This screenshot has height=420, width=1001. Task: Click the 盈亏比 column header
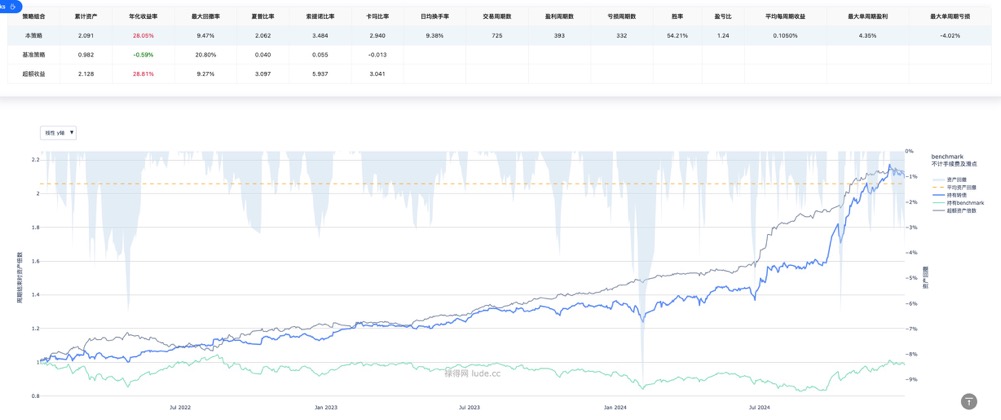click(723, 17)
